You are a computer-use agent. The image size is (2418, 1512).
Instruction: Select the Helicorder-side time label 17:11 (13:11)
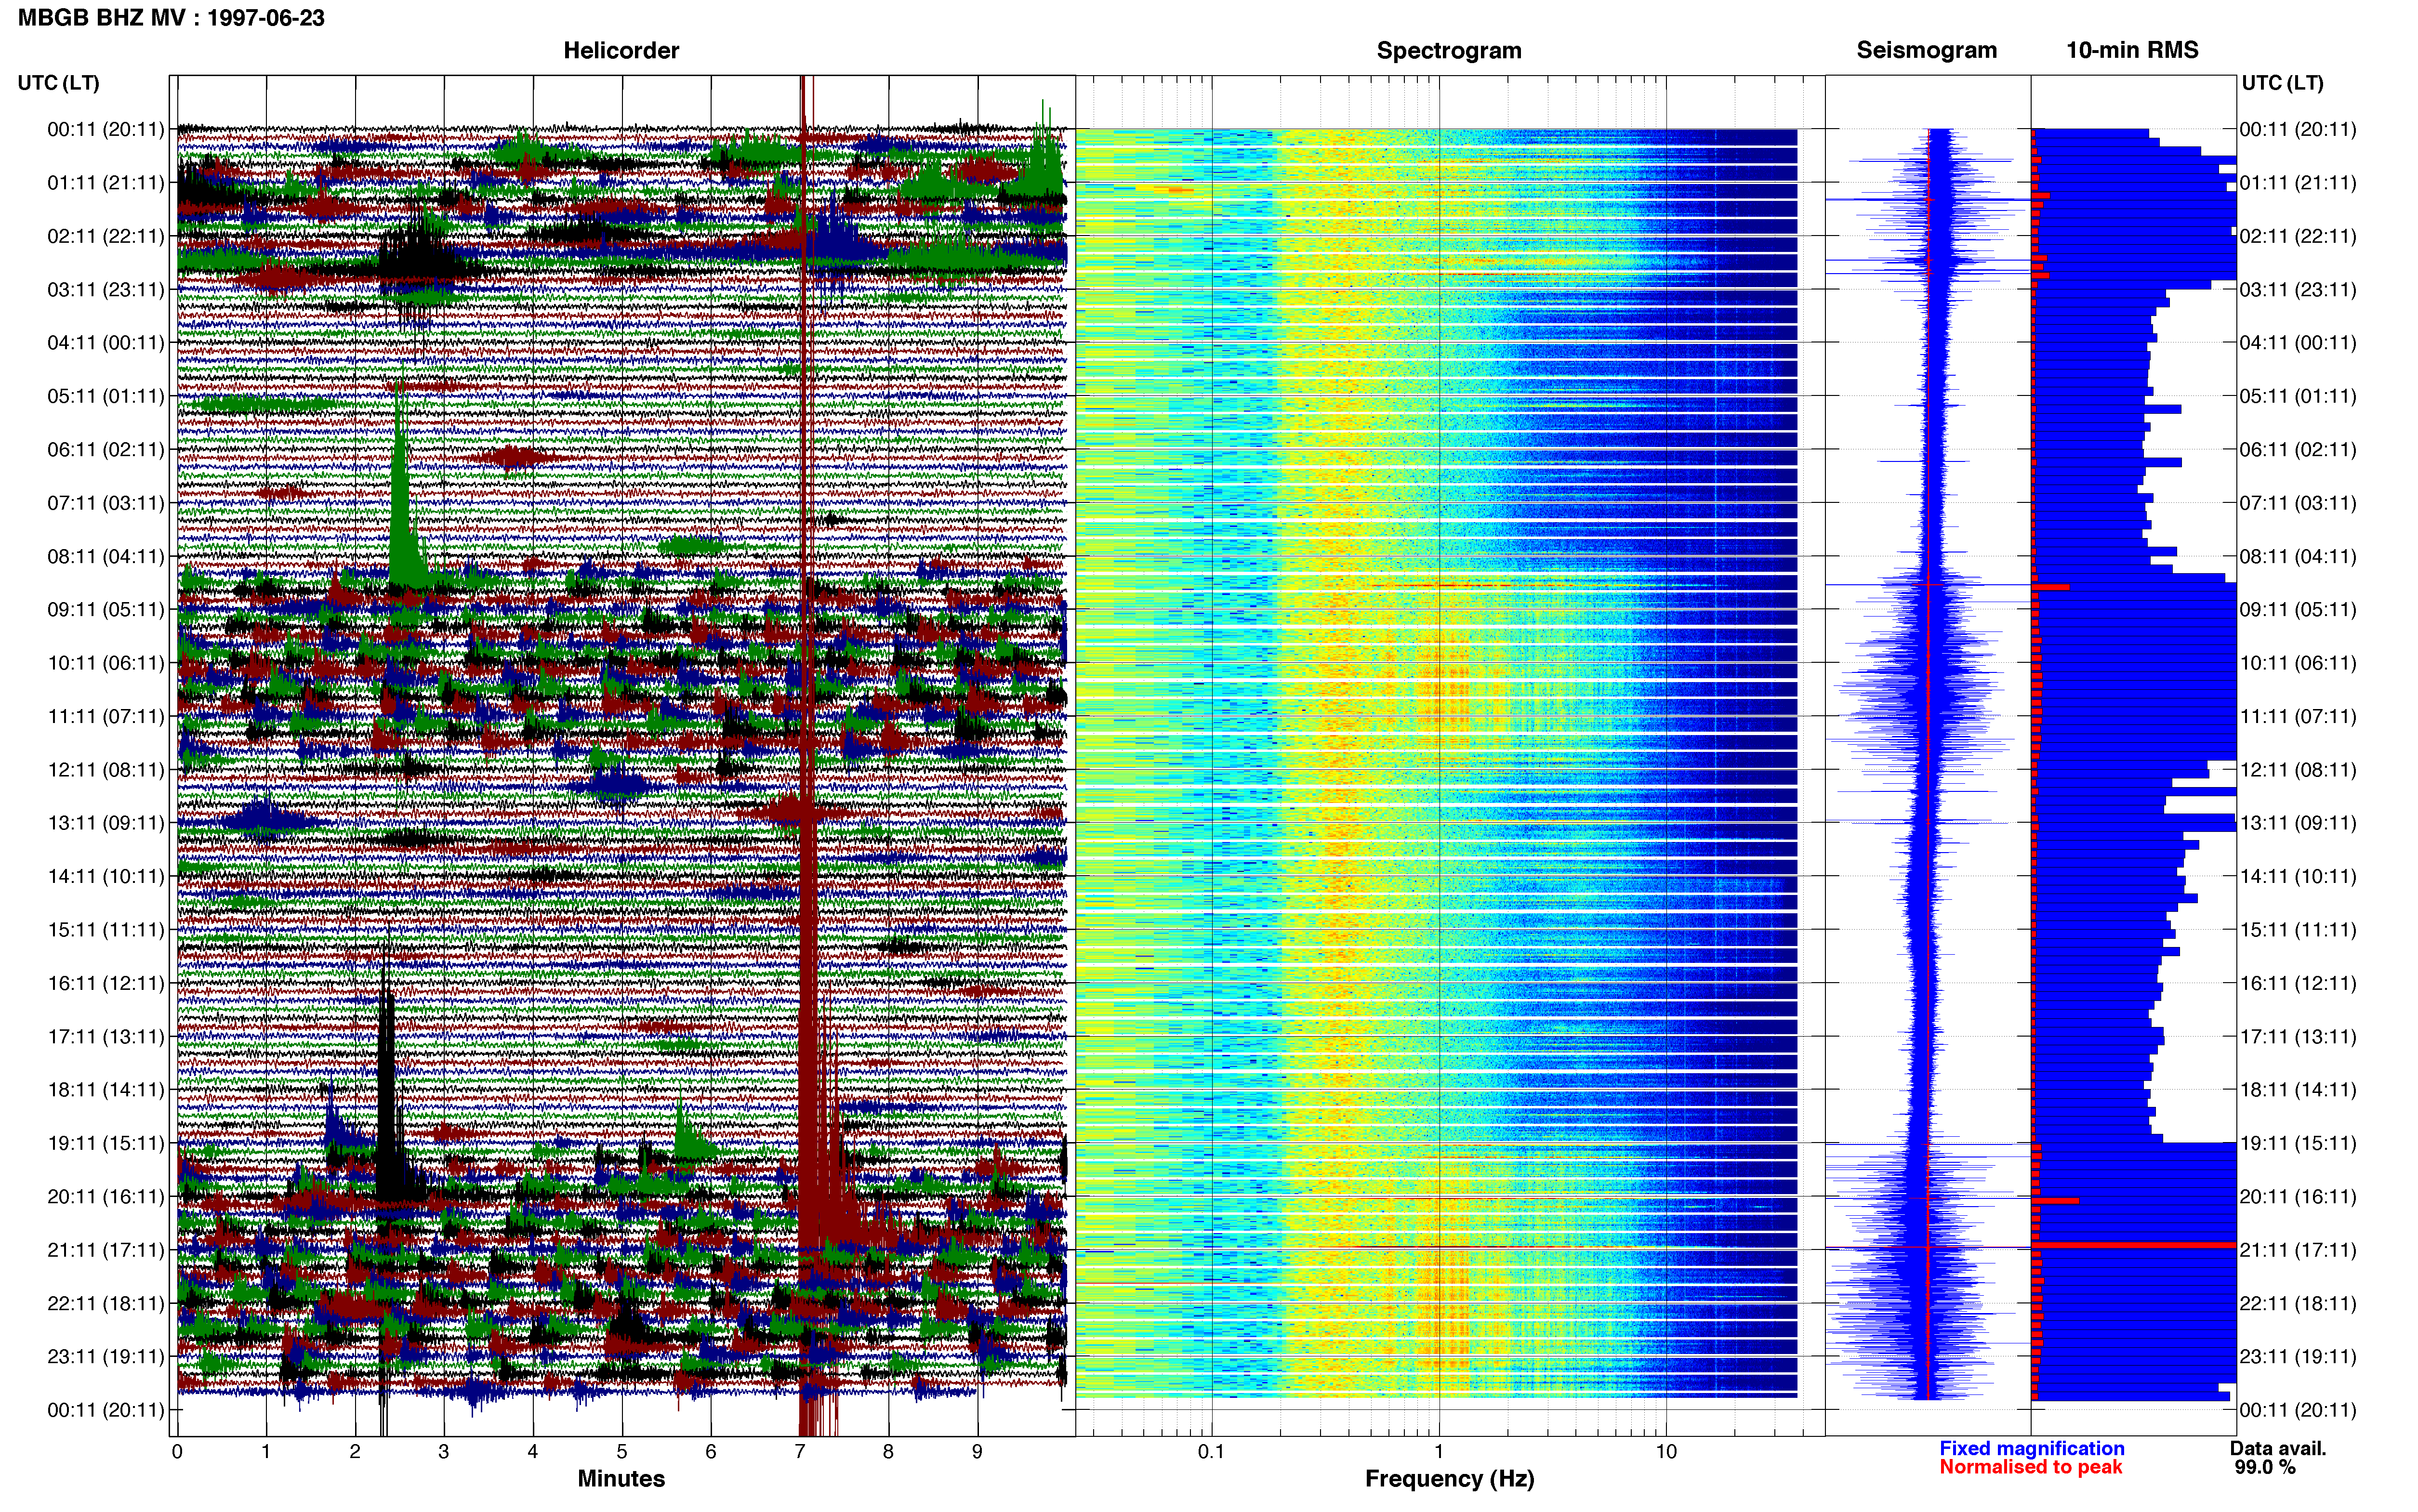(x=105, y=1036)
